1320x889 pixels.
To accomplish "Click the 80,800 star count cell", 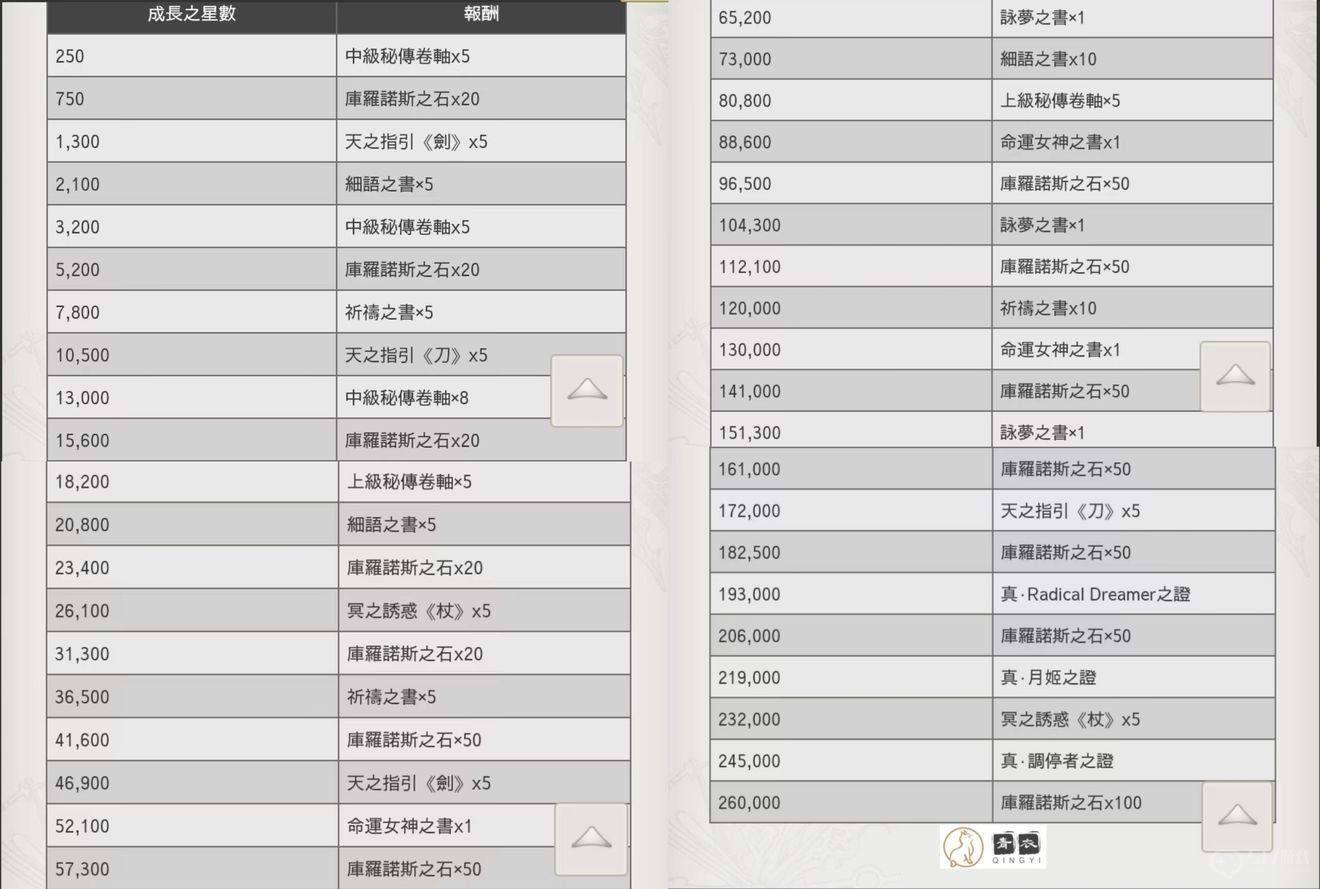I will click(x=851, y=101).
